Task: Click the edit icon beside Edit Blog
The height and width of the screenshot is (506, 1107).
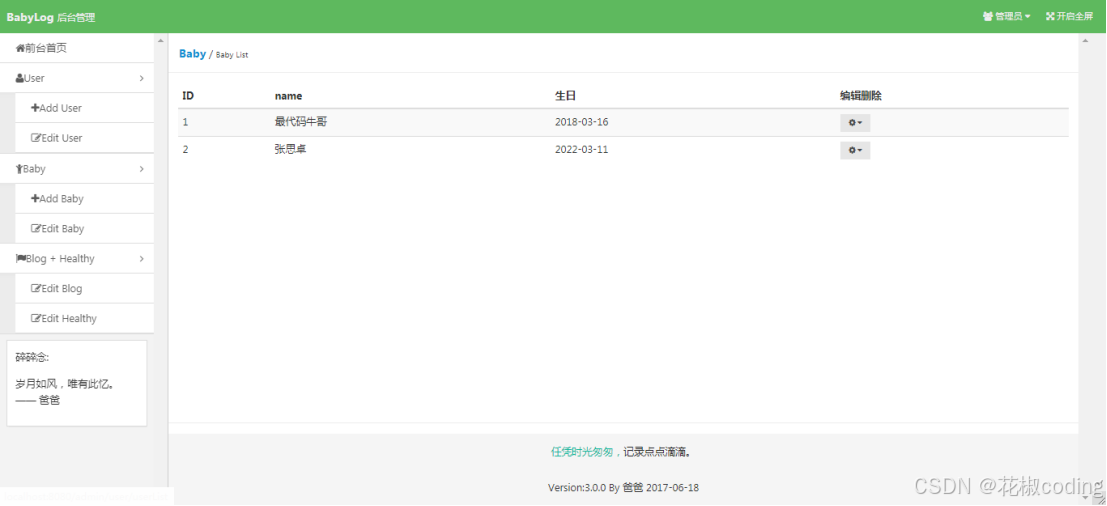Action: [35, 288]
